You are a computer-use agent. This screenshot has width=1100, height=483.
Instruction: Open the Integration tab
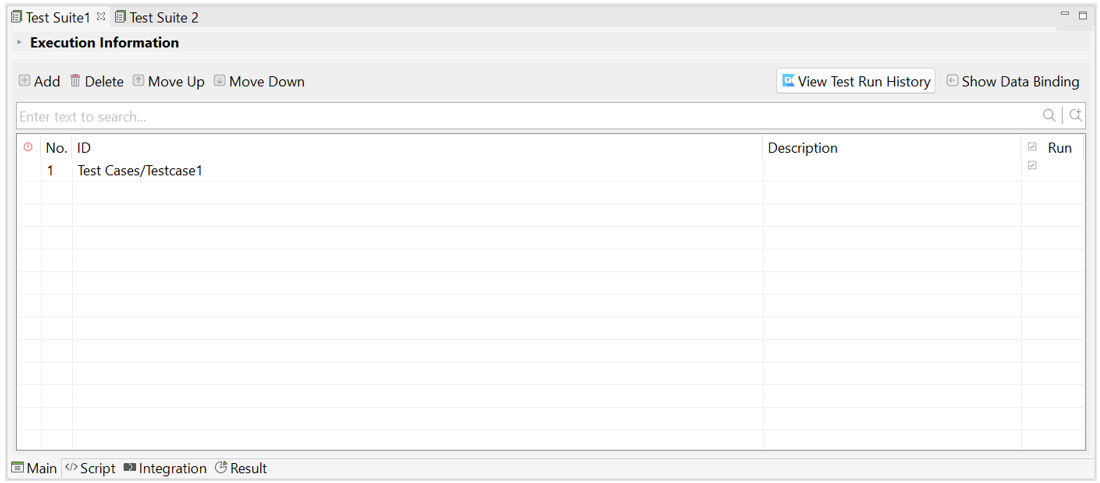(x=165, y=468)
